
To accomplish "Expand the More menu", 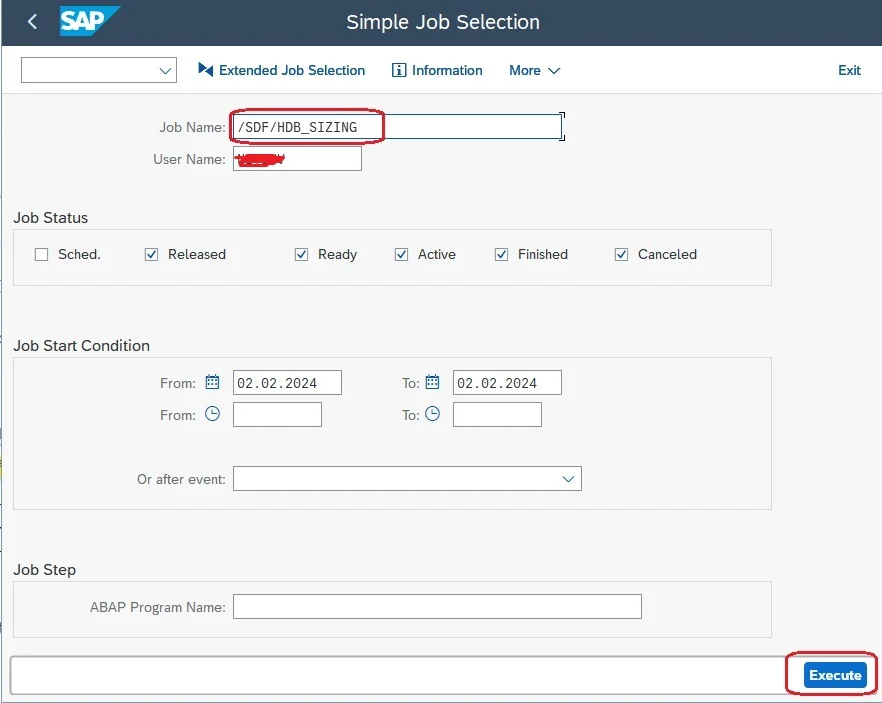I will click(534, 70).
